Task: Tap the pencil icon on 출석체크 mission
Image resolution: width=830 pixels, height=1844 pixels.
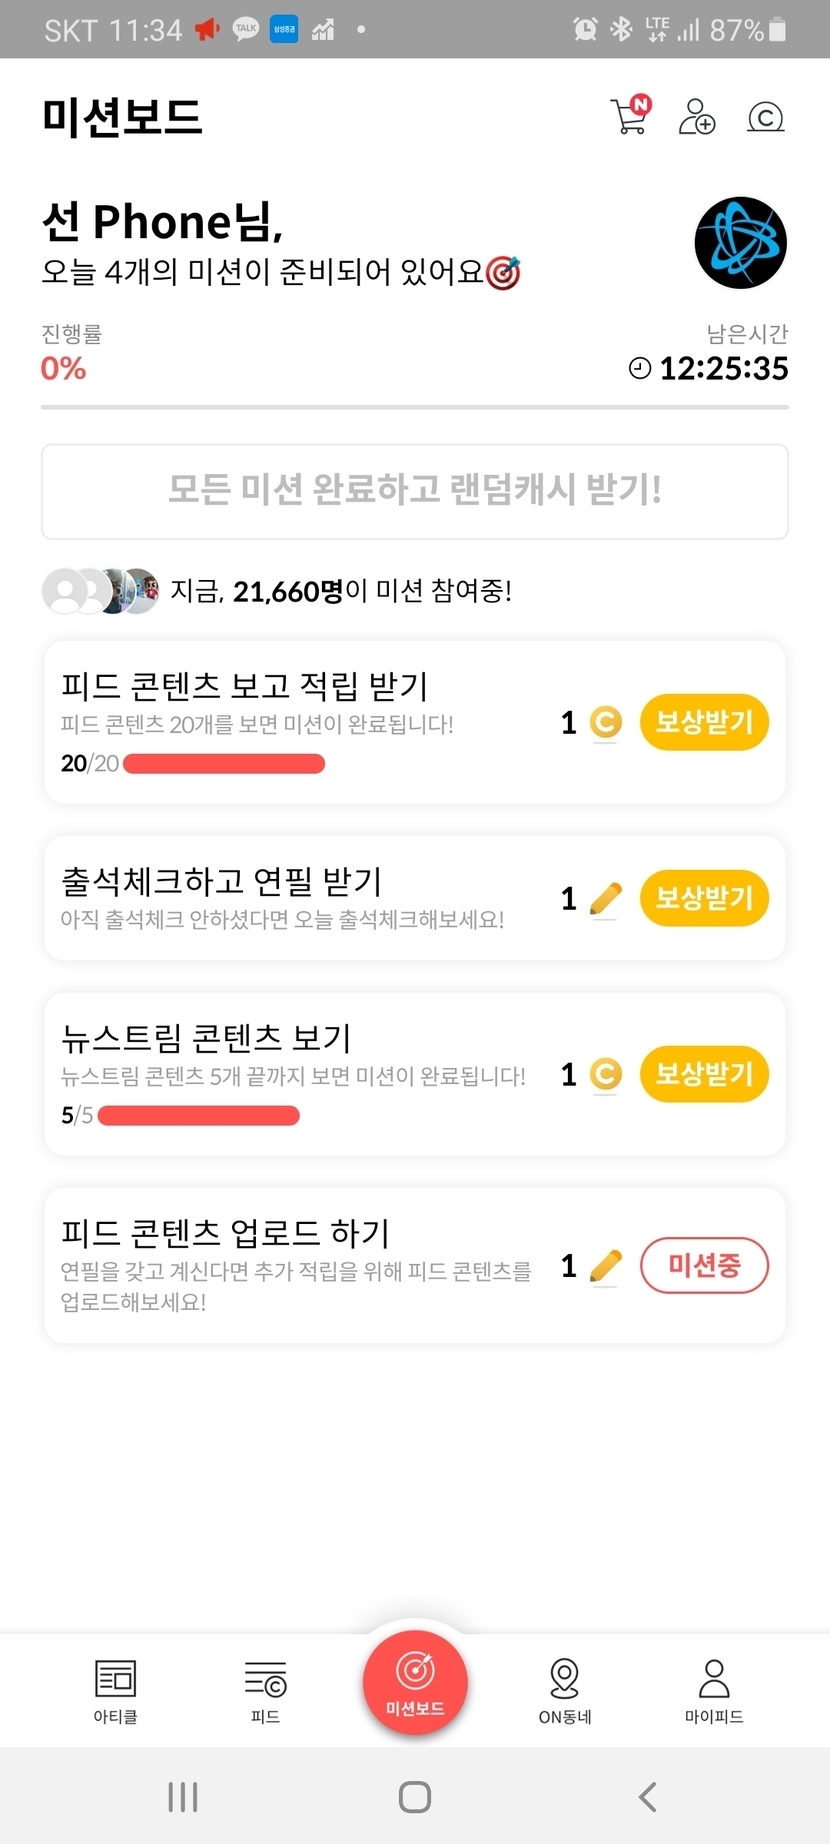Action: [605, 899]
